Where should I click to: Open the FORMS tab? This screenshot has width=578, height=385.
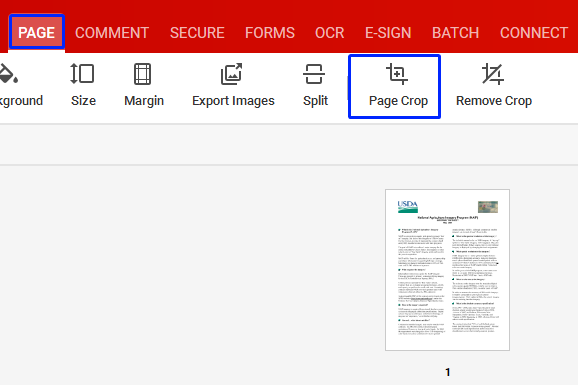click(x=270, y=33)
